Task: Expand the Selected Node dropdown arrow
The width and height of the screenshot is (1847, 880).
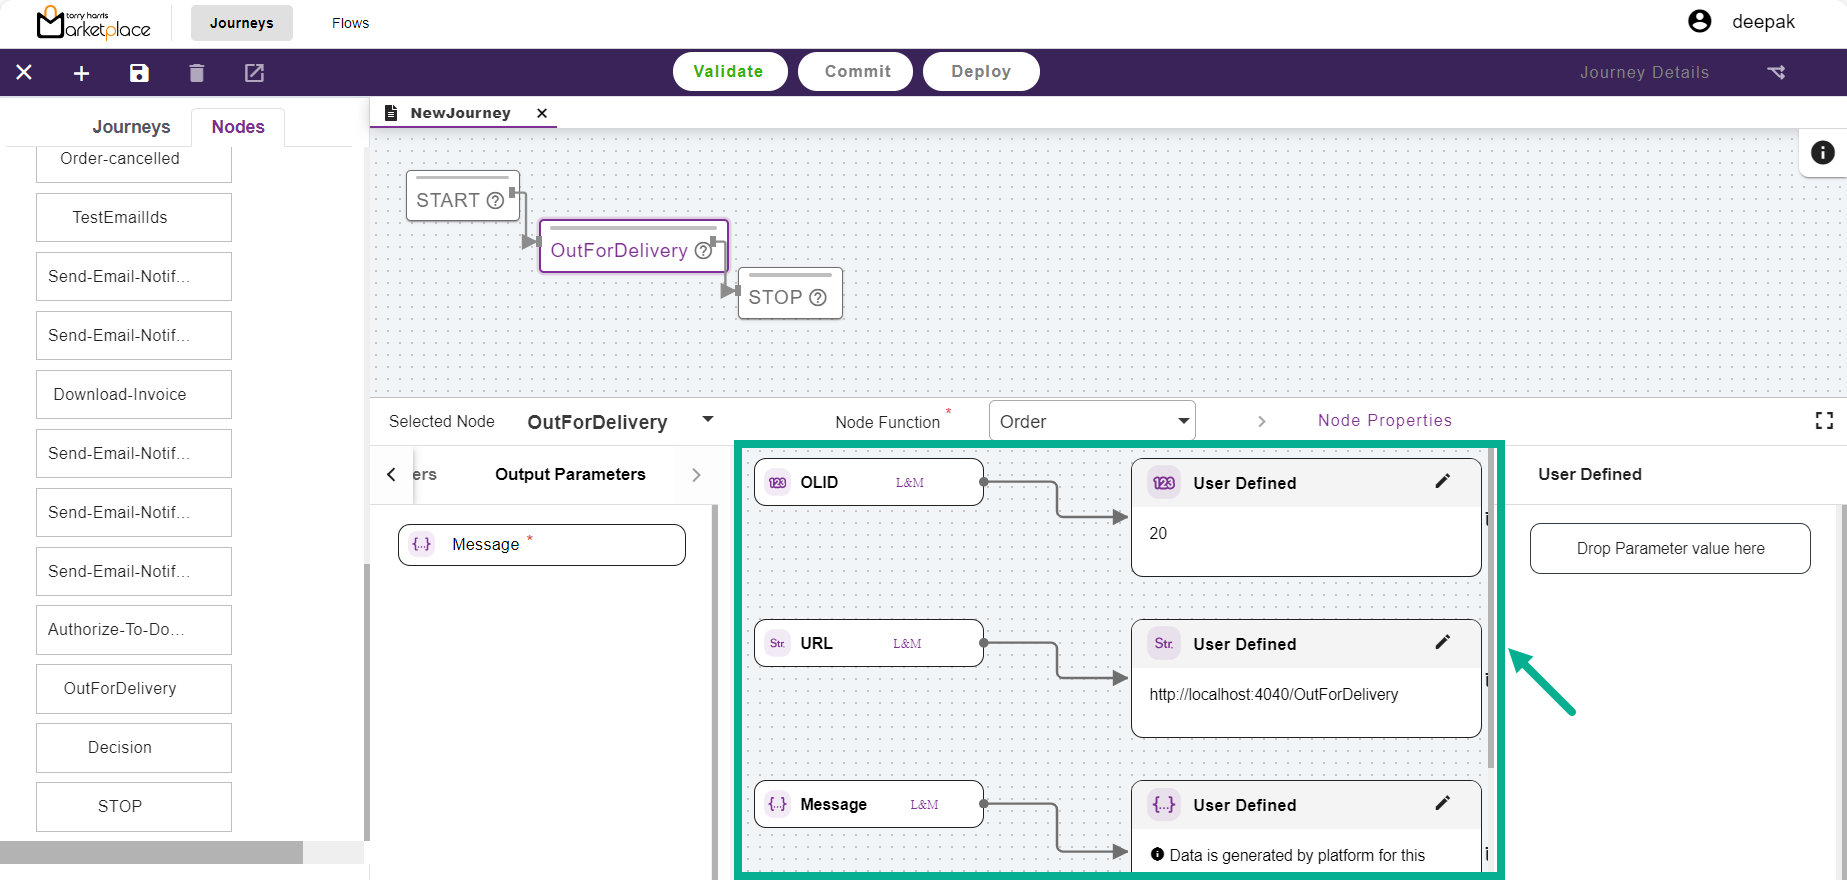Action: click(x=708, y=420)
